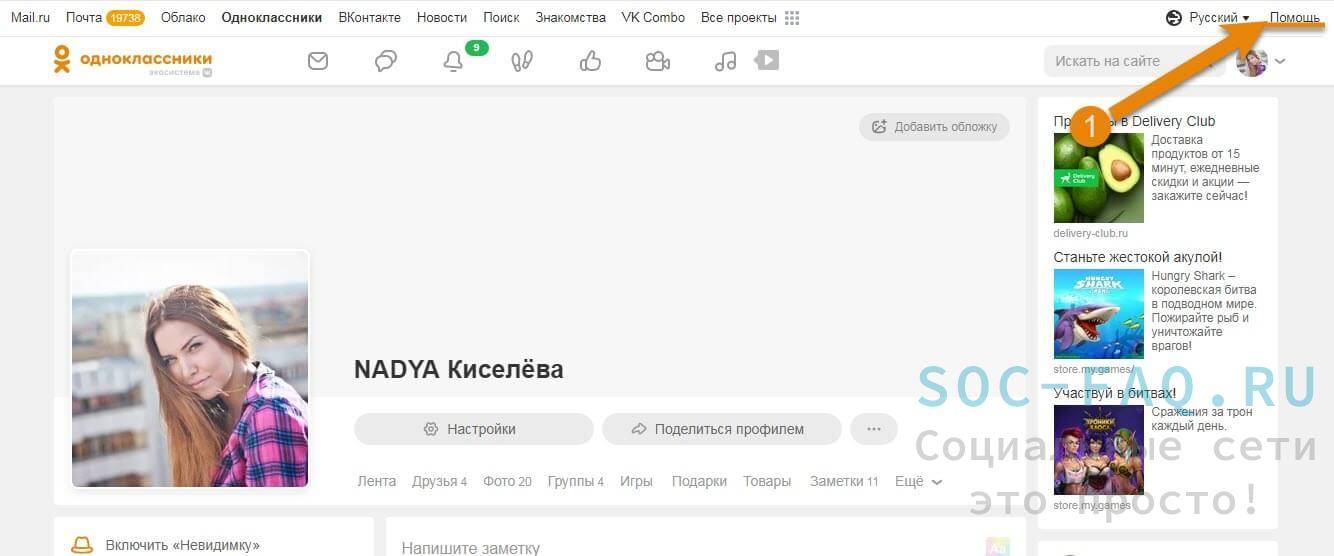Switch to the Друзья tab
Image resolution: width=1334 pixels, height=556 pixels.
click(x=439, y=481)
